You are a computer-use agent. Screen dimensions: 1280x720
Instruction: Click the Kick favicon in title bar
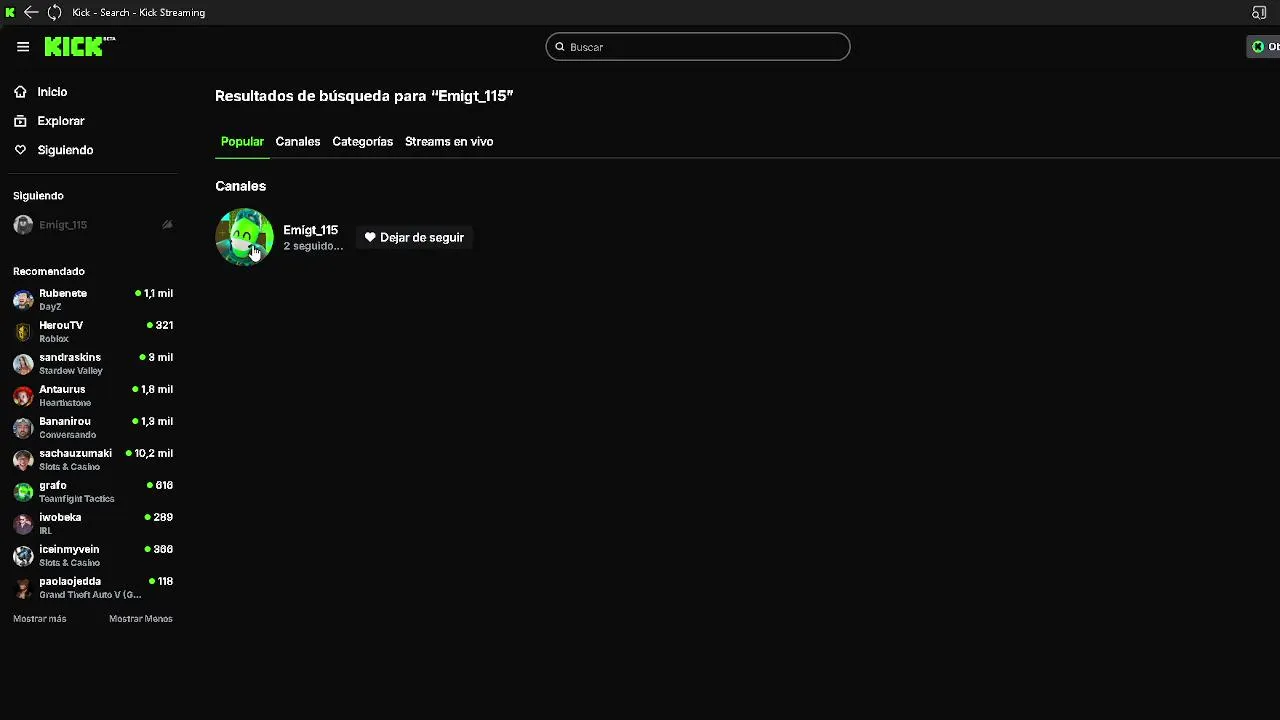10,12
